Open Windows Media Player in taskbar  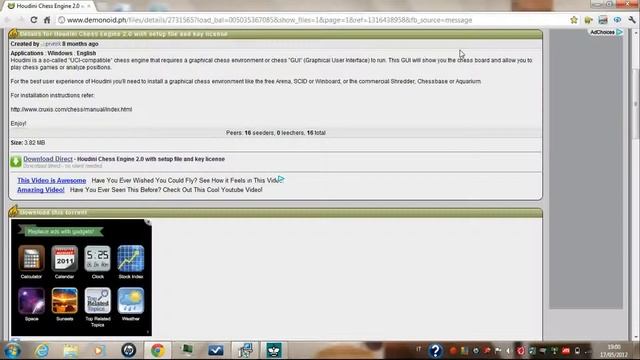pyautogui.click(x=99, y=350)
